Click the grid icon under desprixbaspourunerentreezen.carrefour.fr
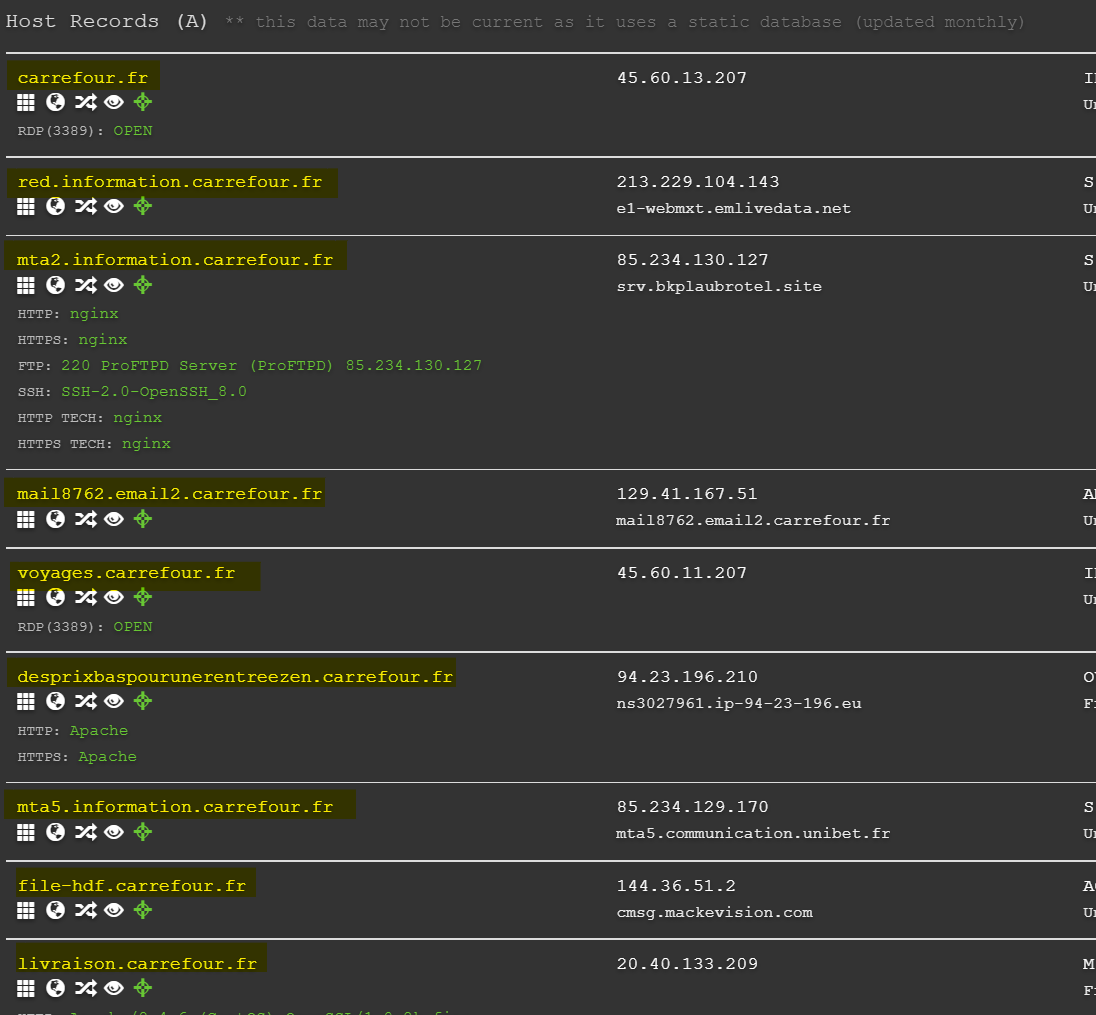1096x1015 pixels. (x=26, y=702)
